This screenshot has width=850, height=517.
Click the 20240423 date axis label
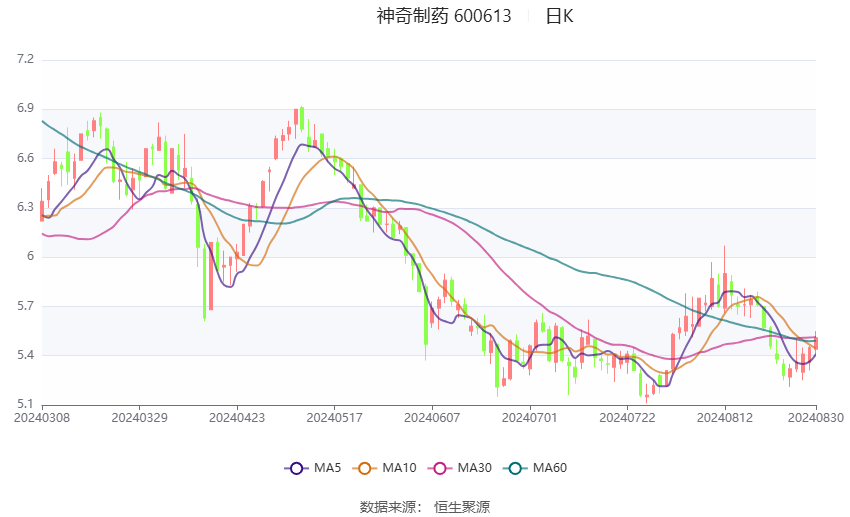click(x=237, y=418)
